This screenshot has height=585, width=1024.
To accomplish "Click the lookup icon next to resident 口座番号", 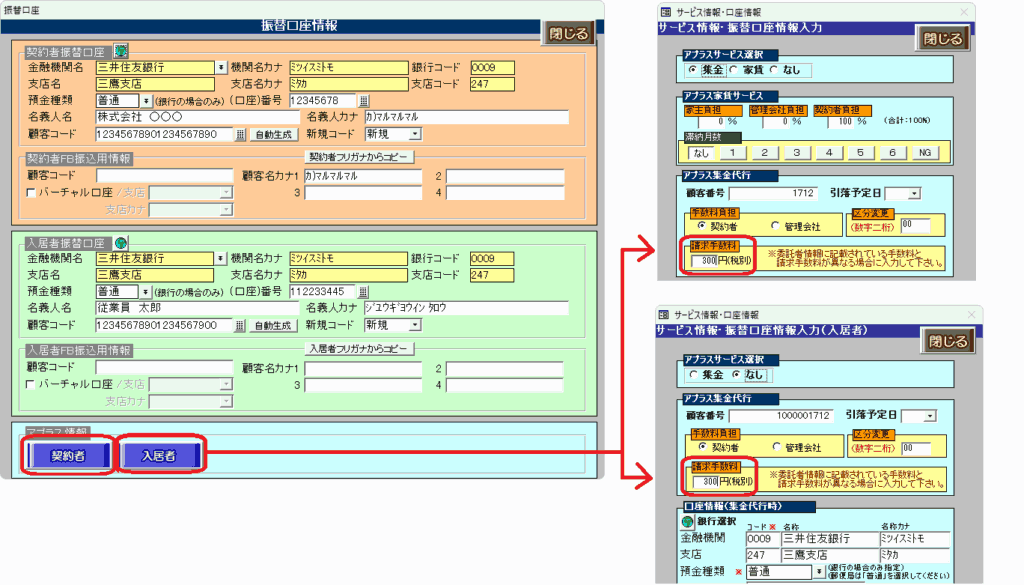I will (x=364, y=292).
